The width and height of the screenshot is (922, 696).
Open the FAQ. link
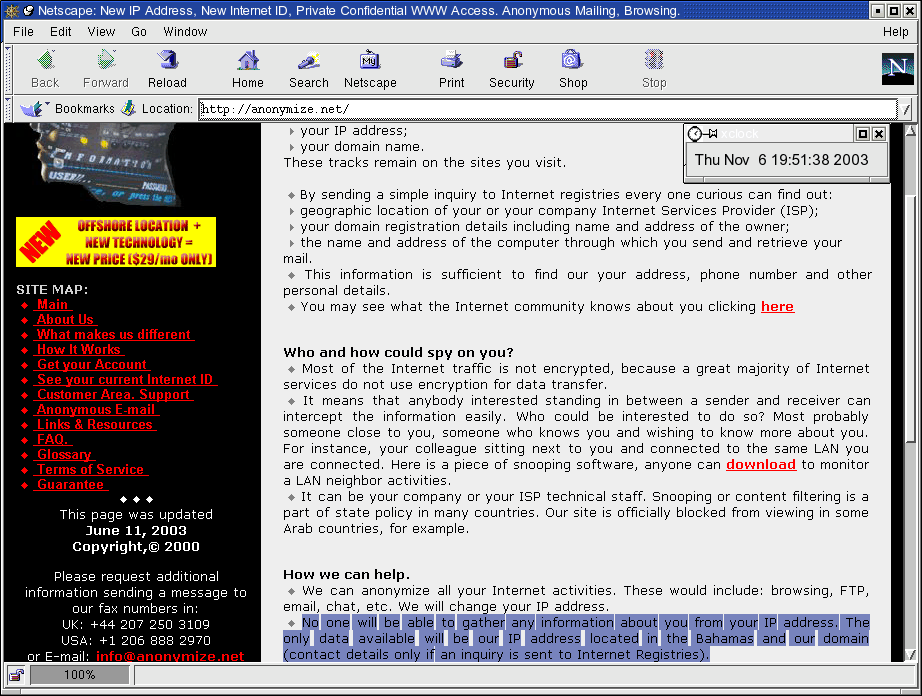click(52, 440)
